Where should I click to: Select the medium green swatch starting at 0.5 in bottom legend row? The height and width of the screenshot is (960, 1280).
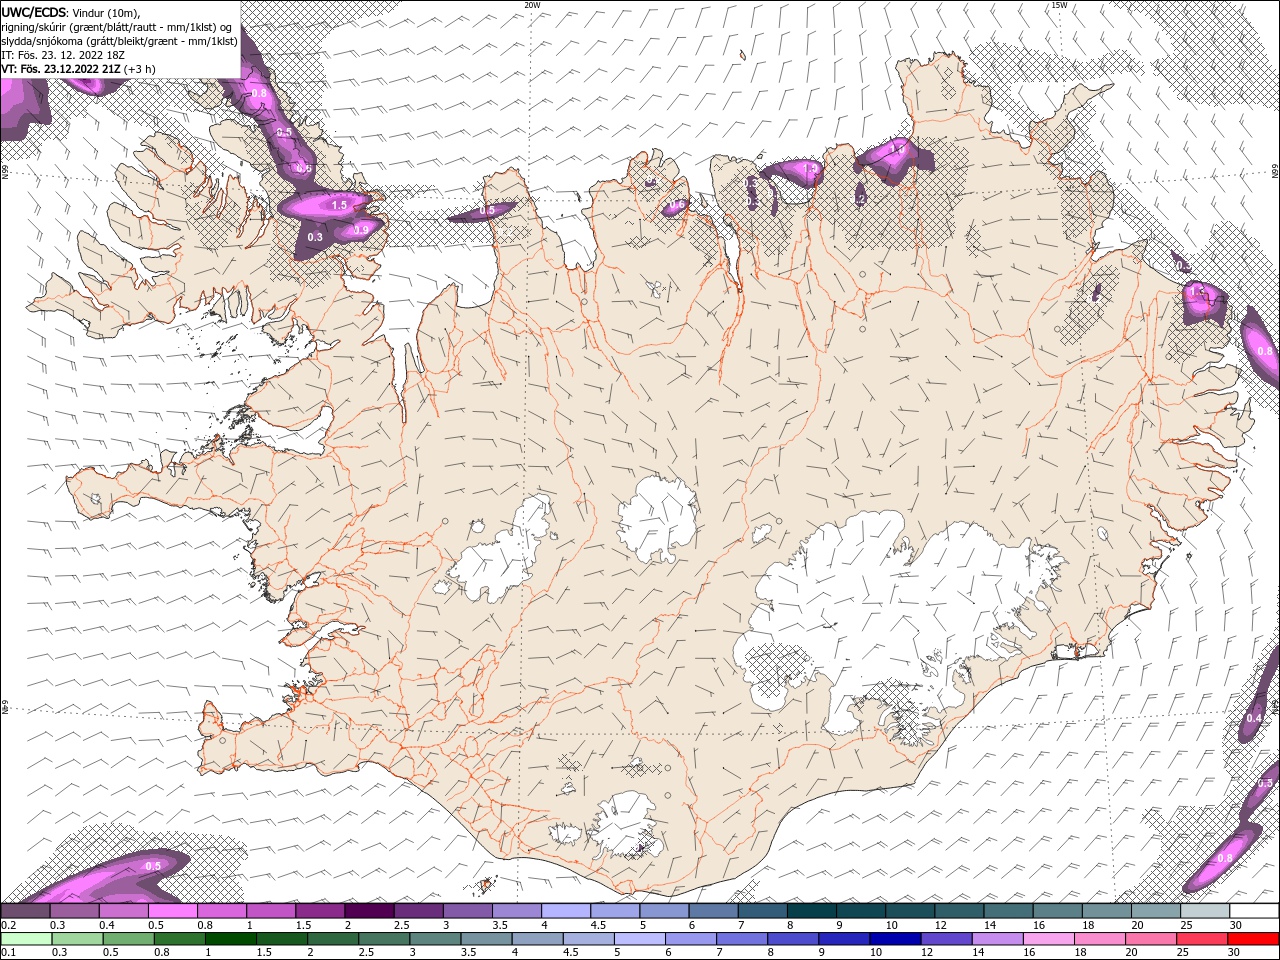129,939
